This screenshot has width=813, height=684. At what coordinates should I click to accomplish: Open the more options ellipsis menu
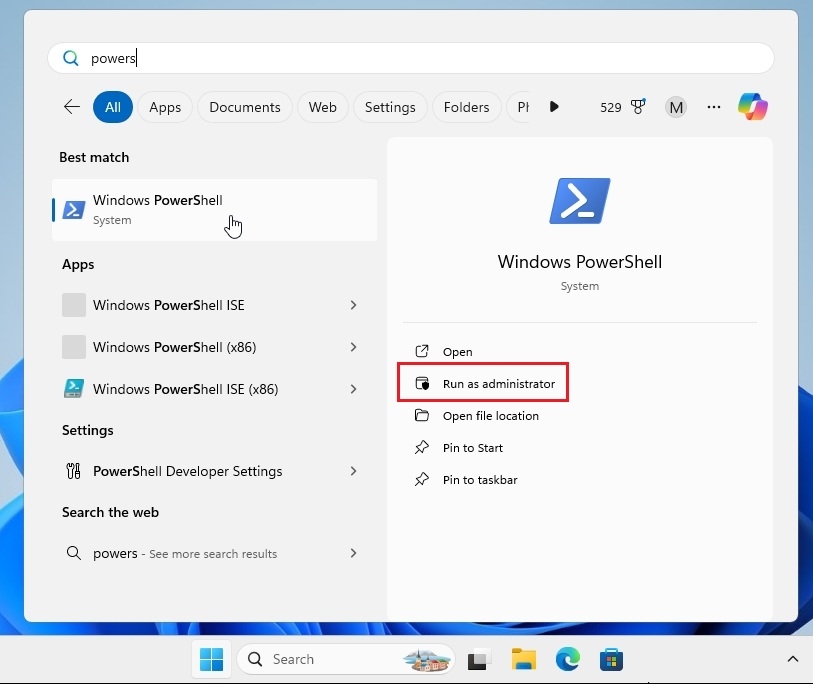pyautogui.click(x=713, y=107)
